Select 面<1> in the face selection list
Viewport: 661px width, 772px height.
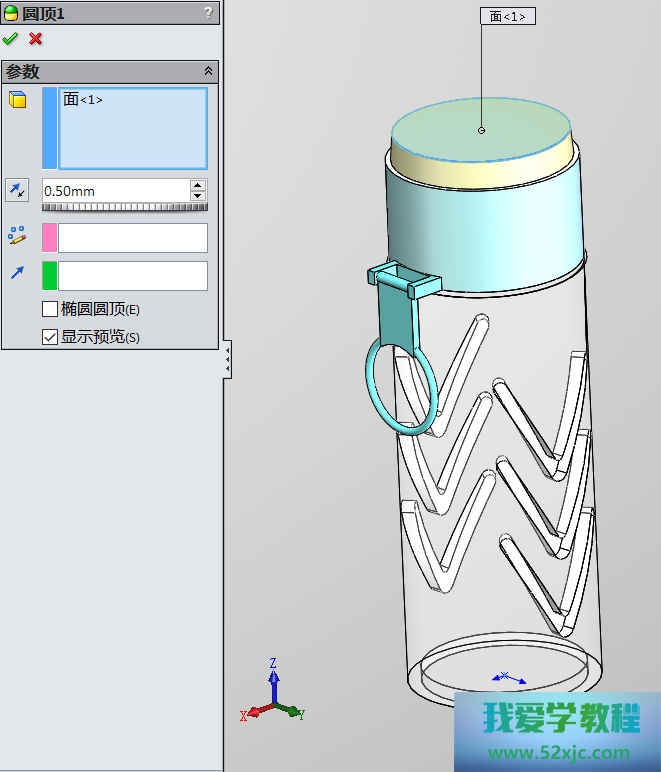(83, 100)
